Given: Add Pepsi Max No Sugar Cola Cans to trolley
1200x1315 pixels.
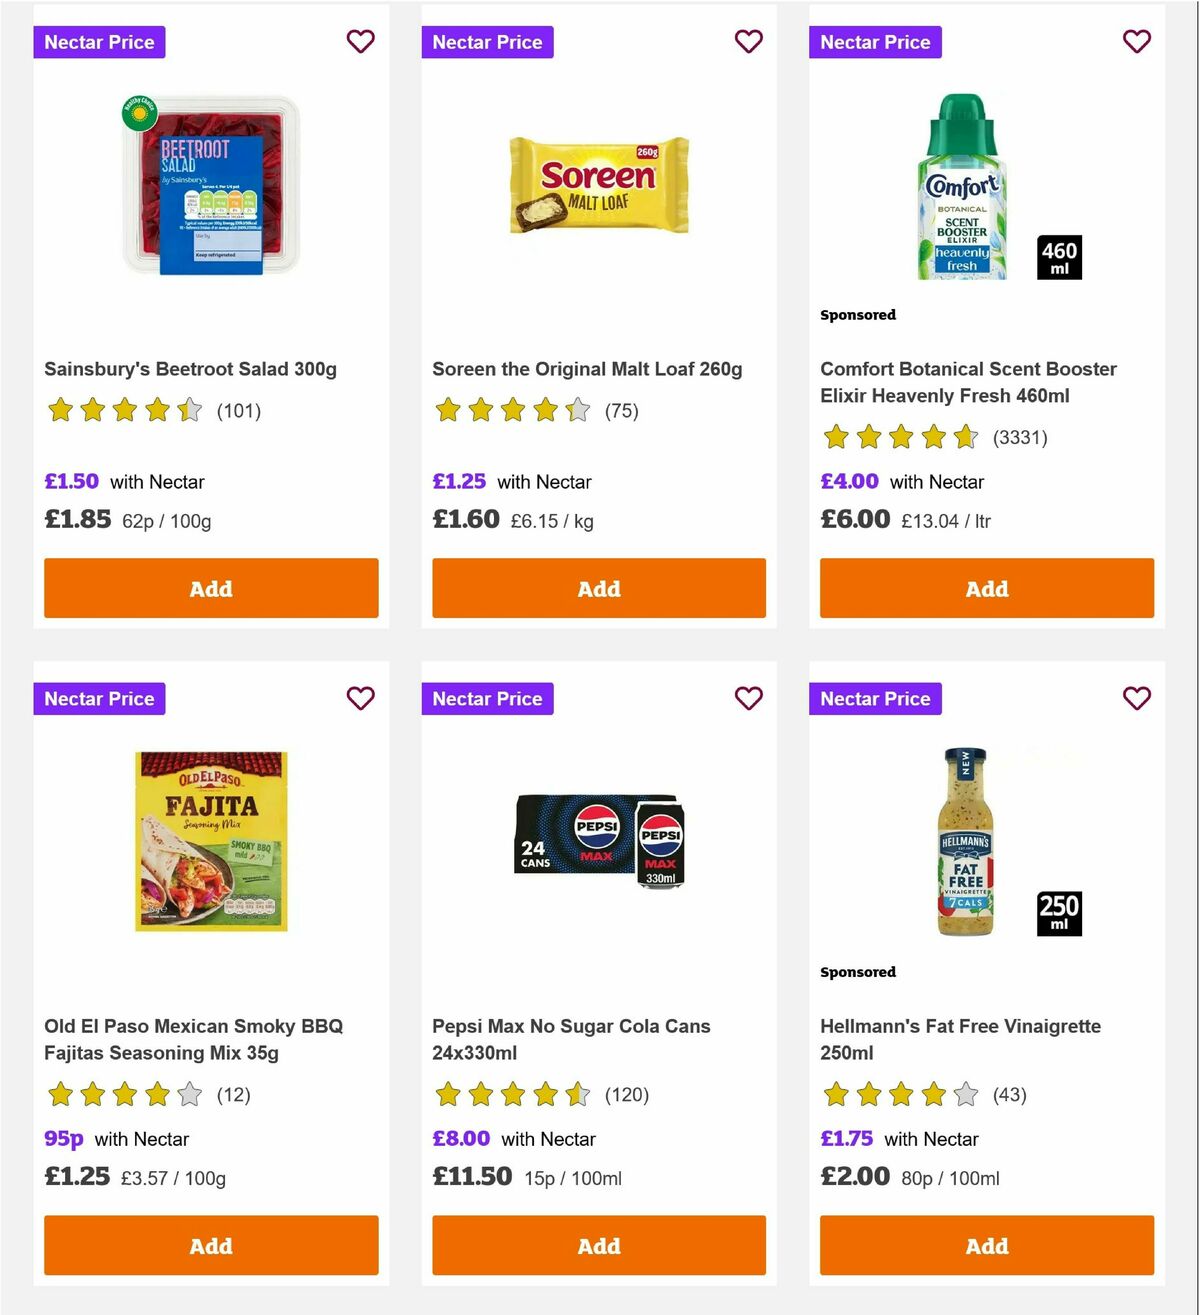Looking at the screenshot, I should [x=598, y=1246].
